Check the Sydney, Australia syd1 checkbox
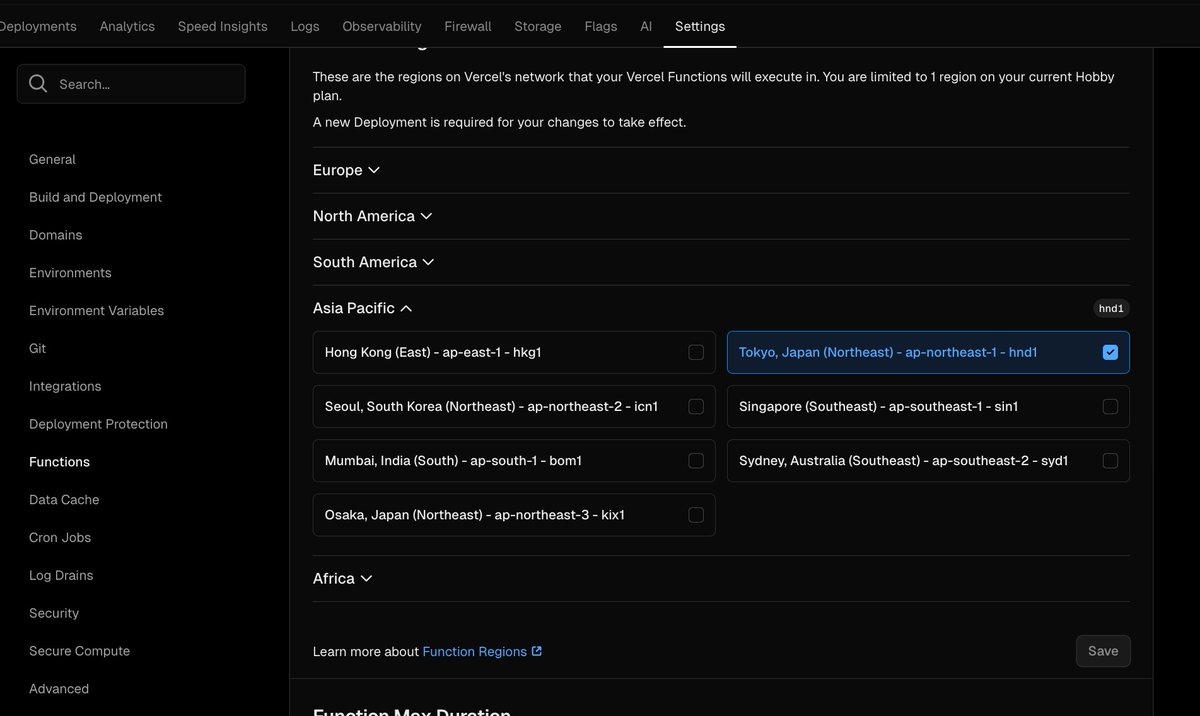1200x716 pixels. (1110, 460)
